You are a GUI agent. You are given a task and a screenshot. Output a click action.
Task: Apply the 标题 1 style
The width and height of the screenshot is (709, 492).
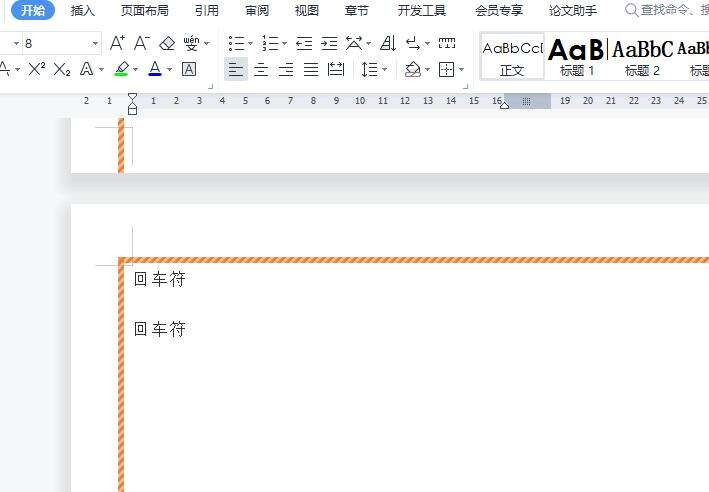click(x=577, y=57)
